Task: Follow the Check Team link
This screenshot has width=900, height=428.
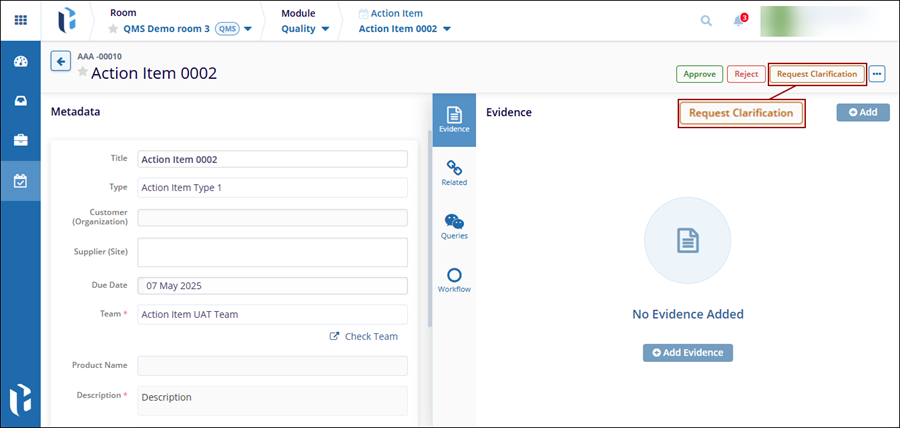Action: [x=364, y=337]
